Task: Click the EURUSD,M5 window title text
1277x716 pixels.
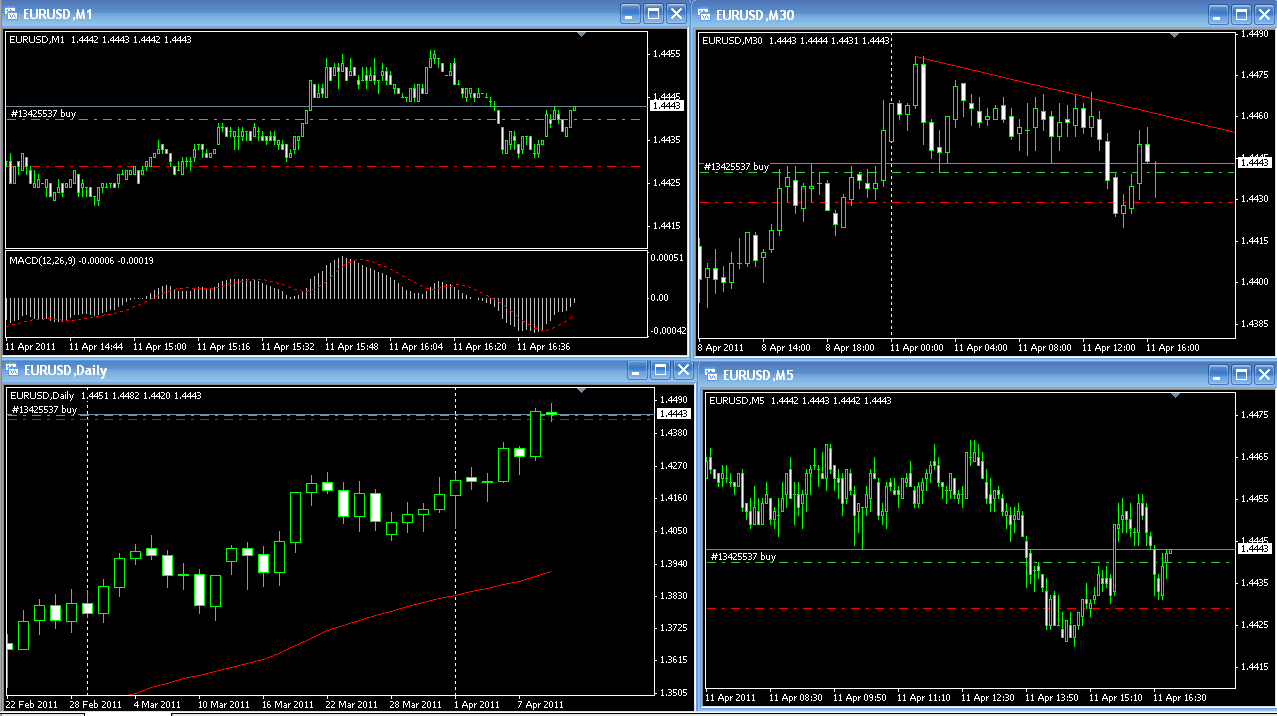Action: [x=759, y=375]
